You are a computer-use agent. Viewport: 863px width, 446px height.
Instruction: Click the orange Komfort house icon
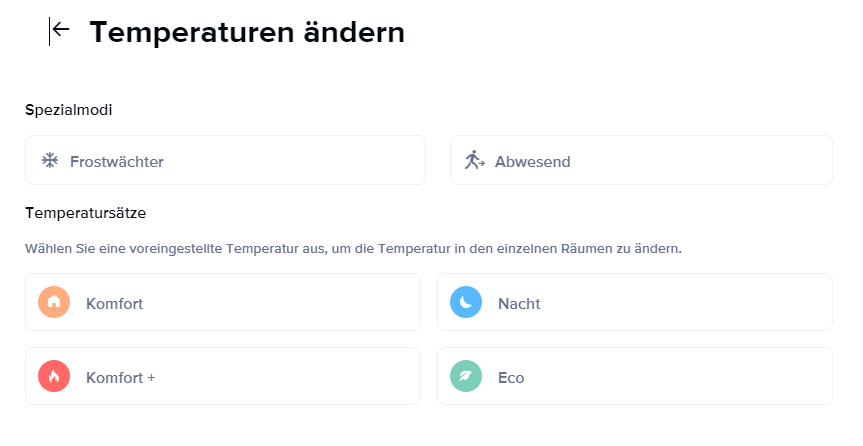coord(54,302)
